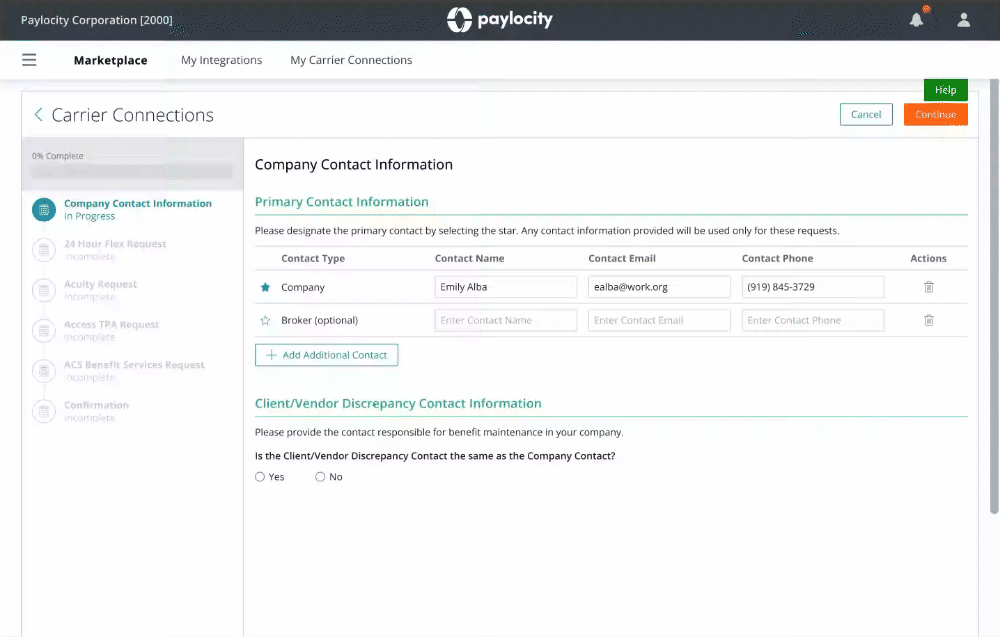The width and height of the screenshot is (1000, 637).
Task: Click 24 Hour Flex Request step icon
Action: point(44,250)
